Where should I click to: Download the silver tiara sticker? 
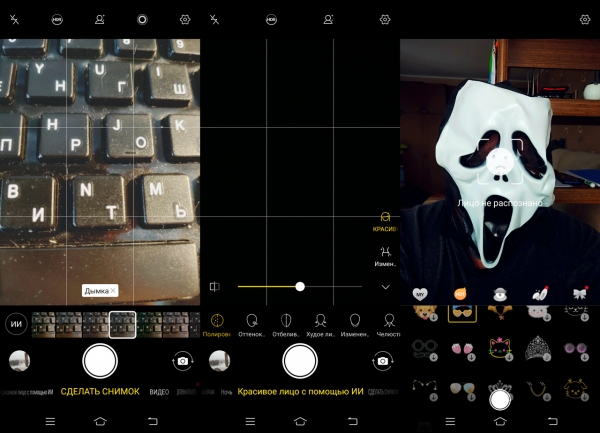coord(538,348)
